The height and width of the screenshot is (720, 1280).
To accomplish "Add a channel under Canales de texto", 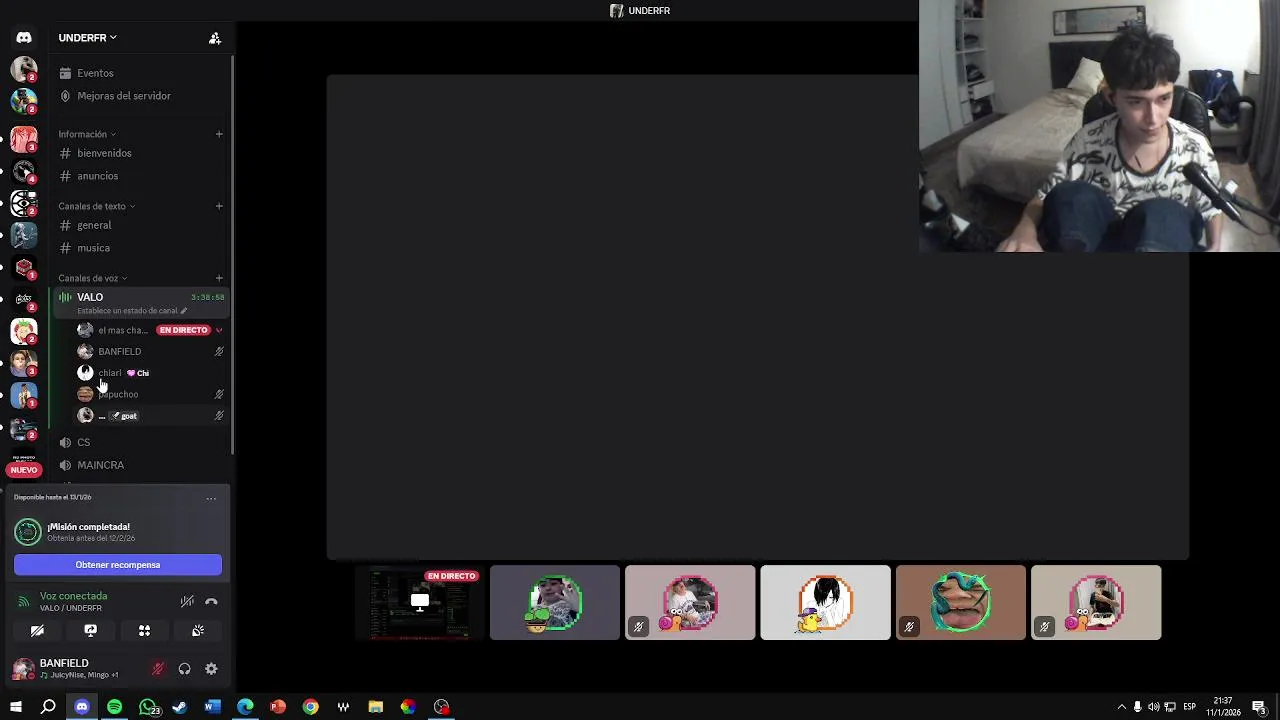I will pos(219,206).
